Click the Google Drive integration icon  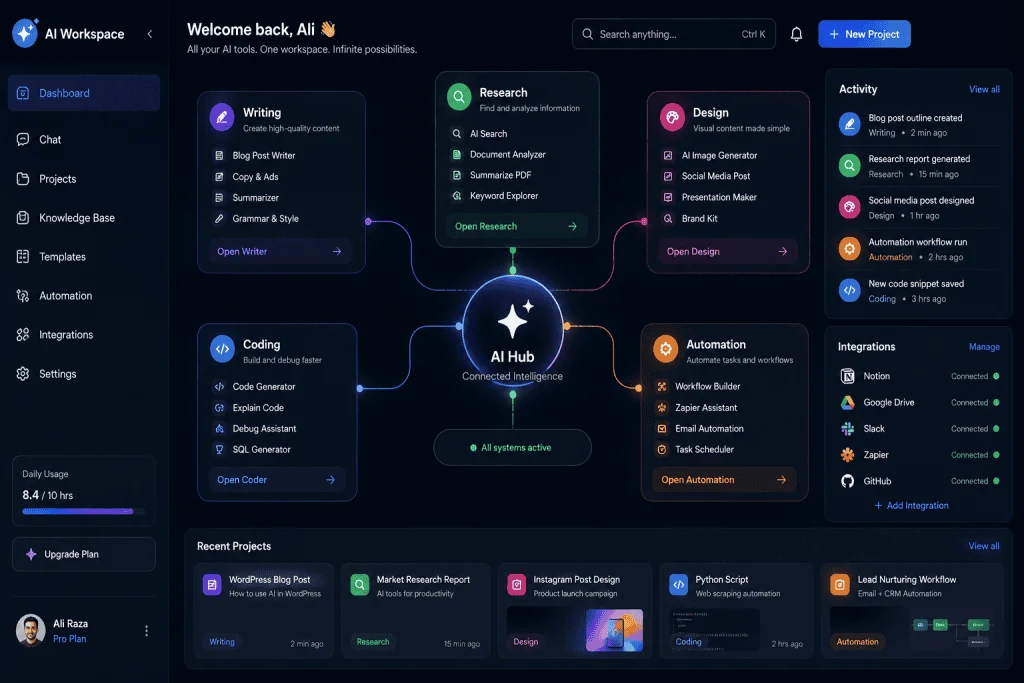(847, 402)
